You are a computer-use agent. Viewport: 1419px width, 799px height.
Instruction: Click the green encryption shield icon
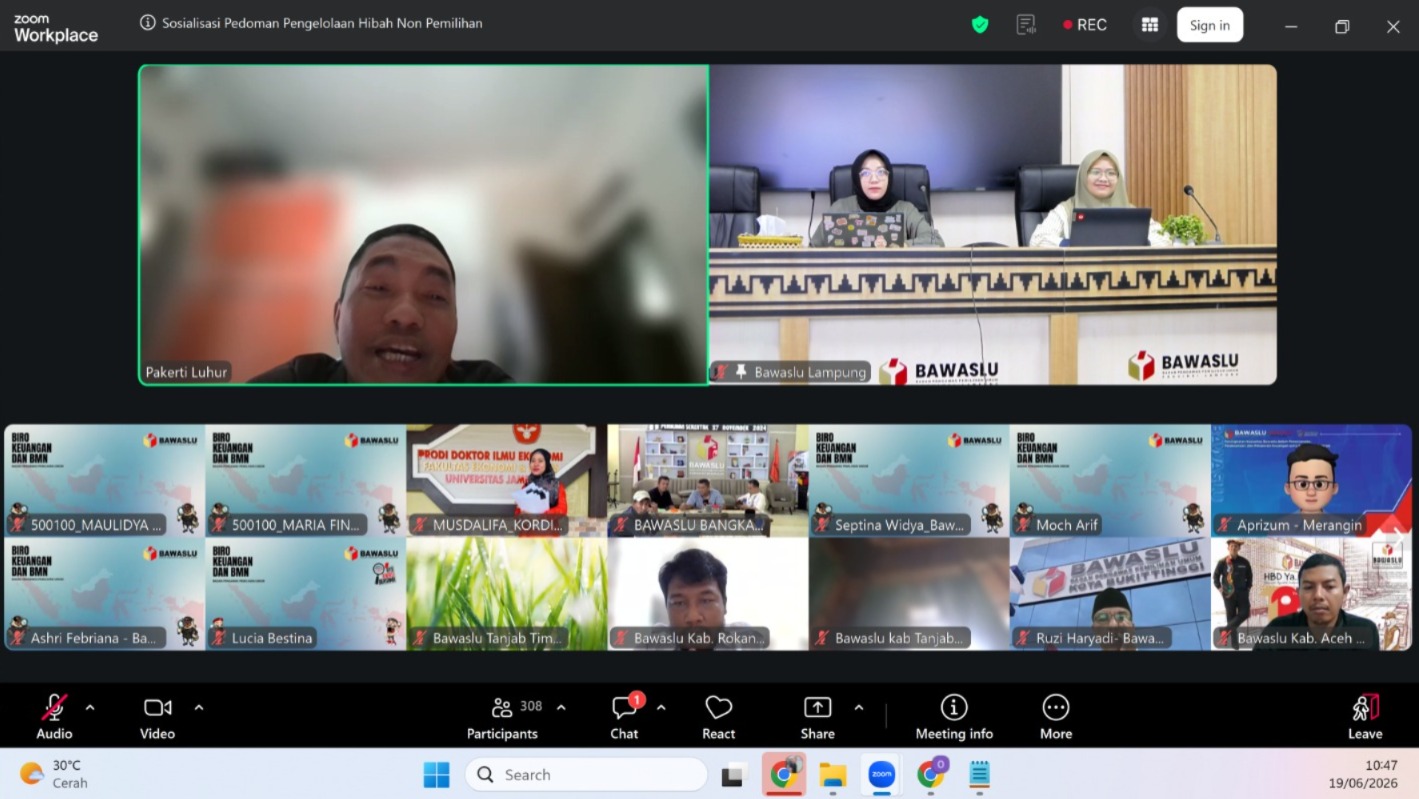[980, 25]
